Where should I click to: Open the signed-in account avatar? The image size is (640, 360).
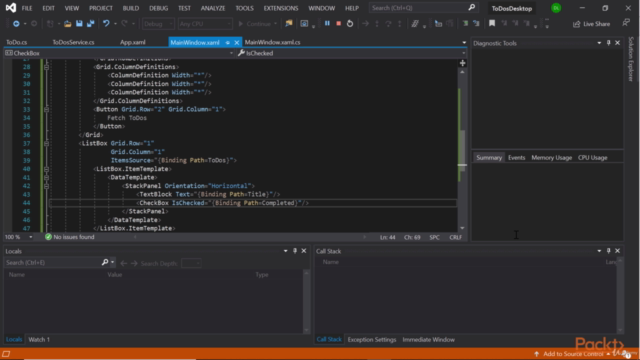[x=556, y=8]
